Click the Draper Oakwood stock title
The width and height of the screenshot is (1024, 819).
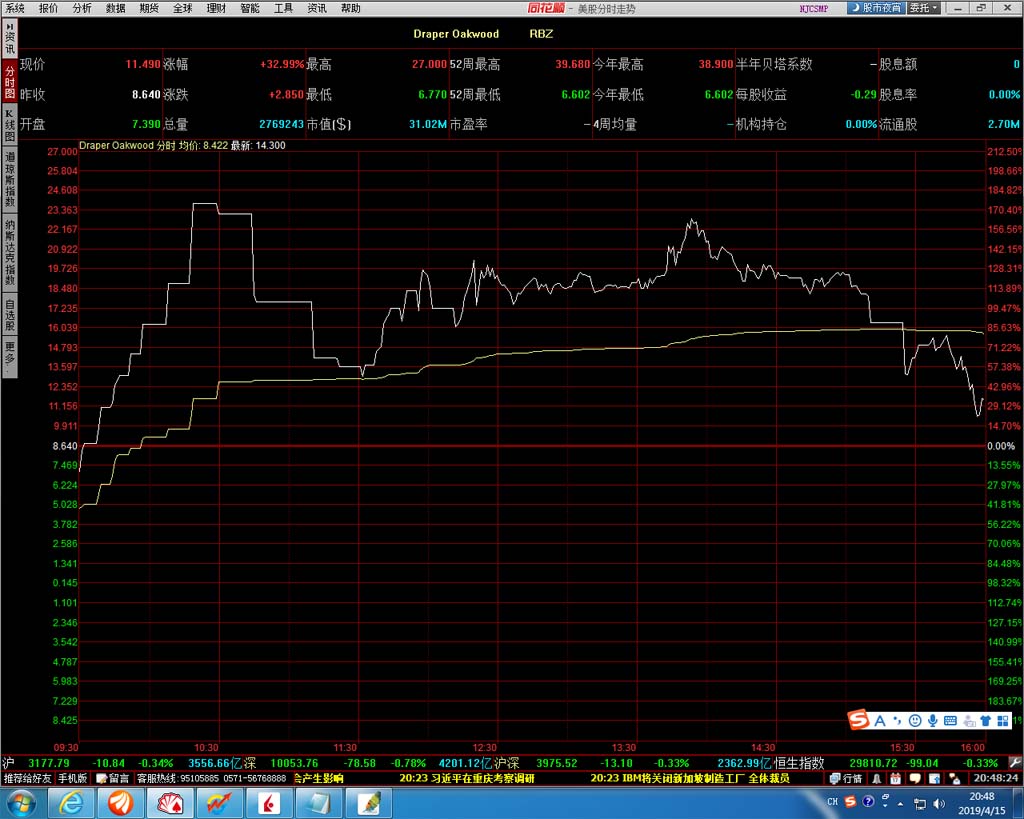tap(456, 34)
